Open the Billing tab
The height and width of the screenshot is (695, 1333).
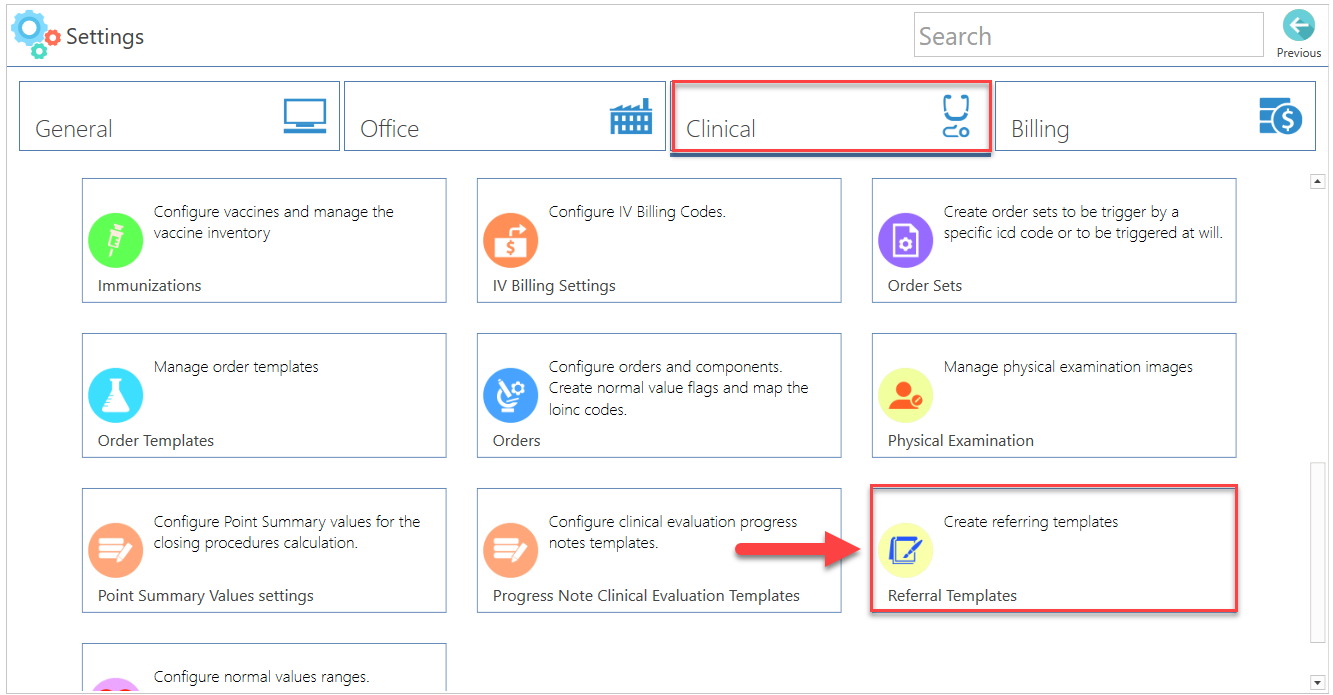tap(1155, 116)
